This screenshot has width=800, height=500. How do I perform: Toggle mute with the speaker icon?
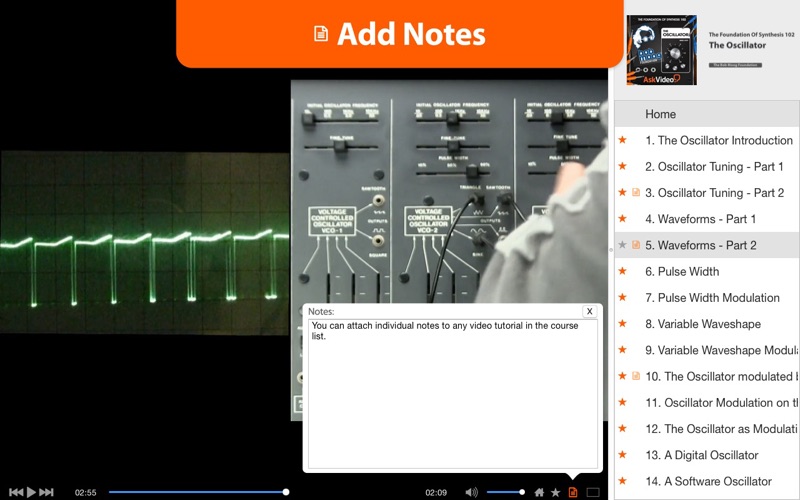pos(471,492)
